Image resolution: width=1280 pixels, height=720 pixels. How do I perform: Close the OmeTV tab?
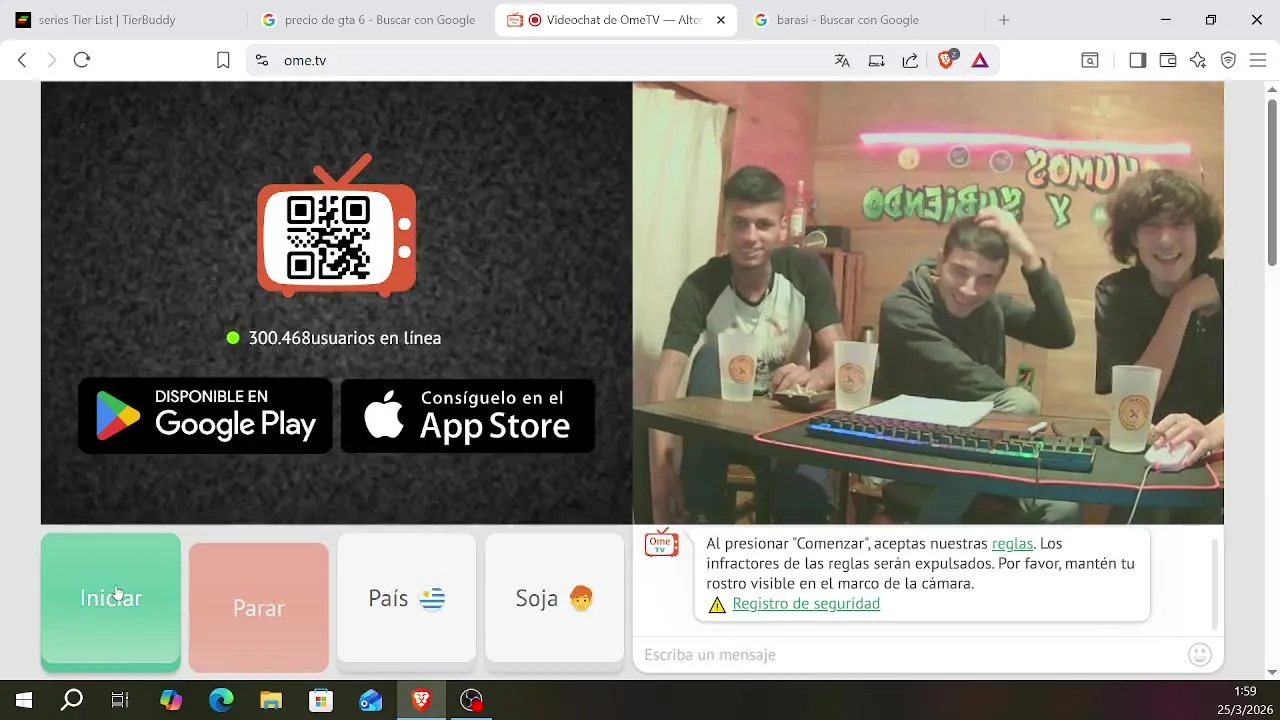point(721,20)
